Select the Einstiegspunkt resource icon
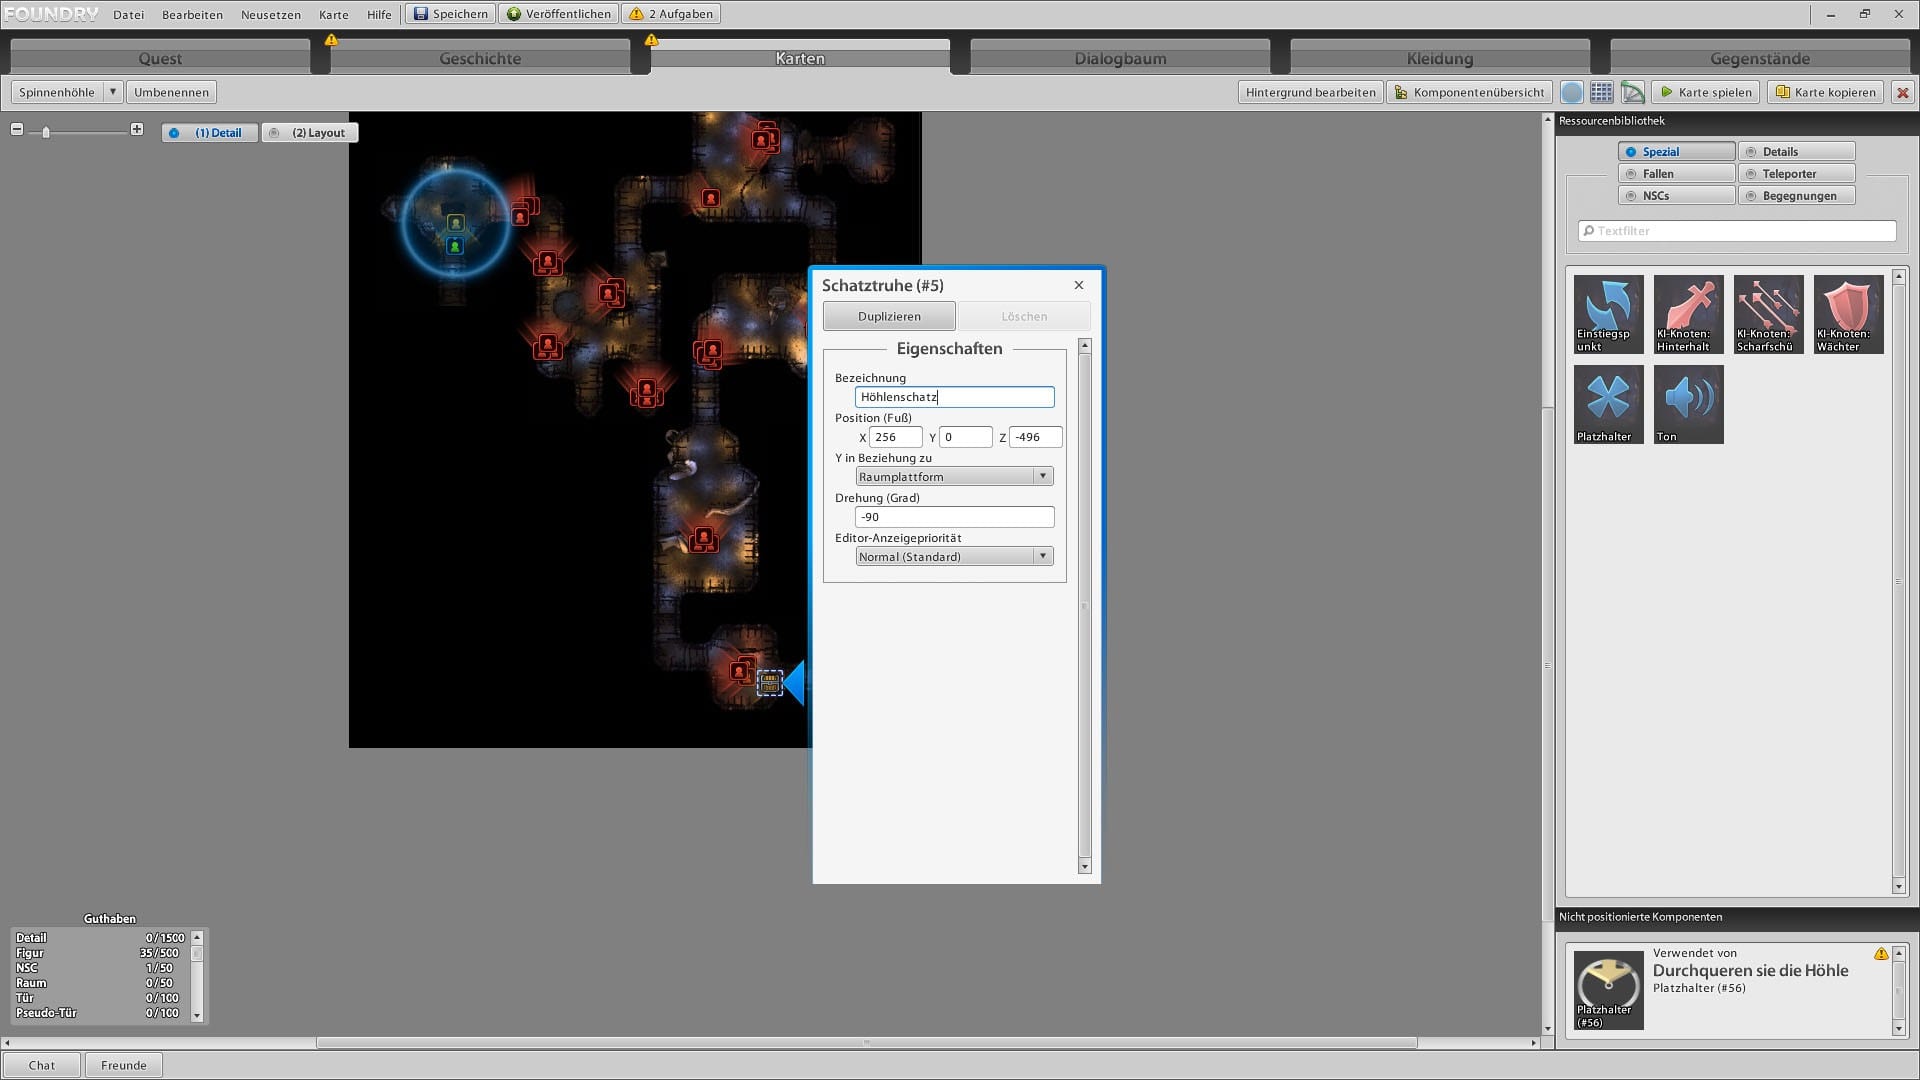Image resolution: width=1920 pixels, height=1080 pixels. (1608, 313)
